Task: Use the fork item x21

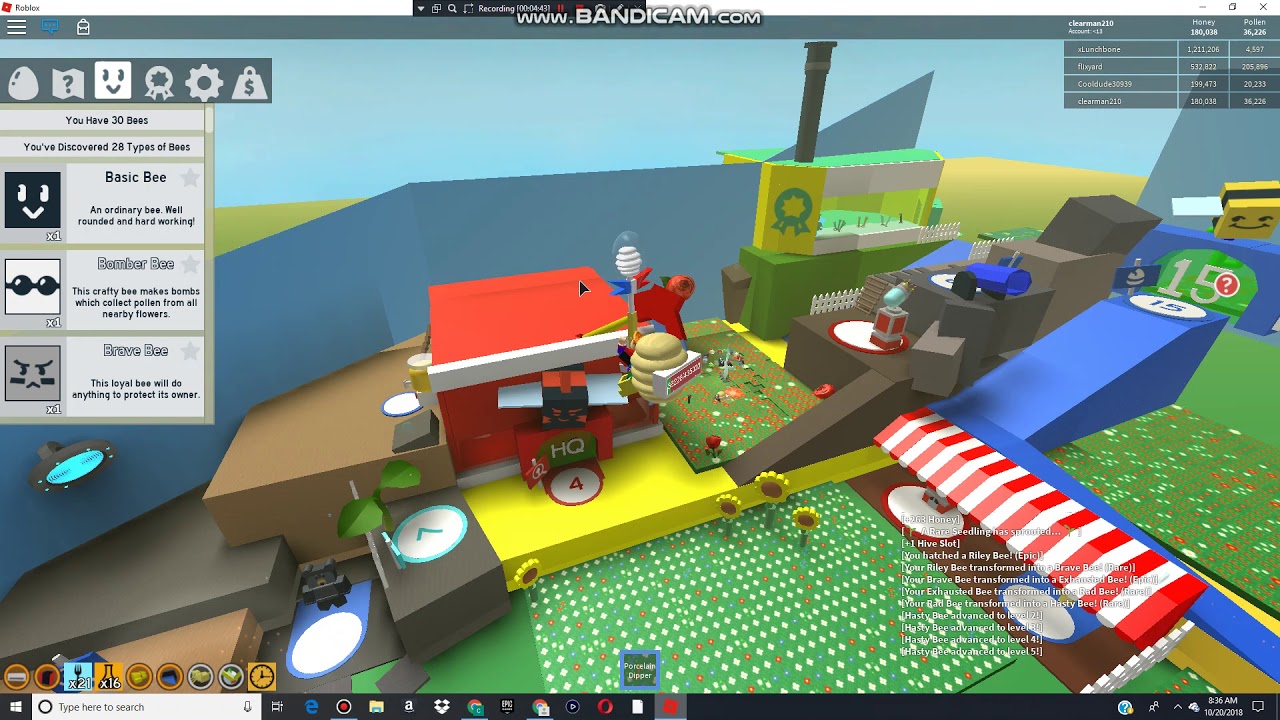Action: [78, 677]
